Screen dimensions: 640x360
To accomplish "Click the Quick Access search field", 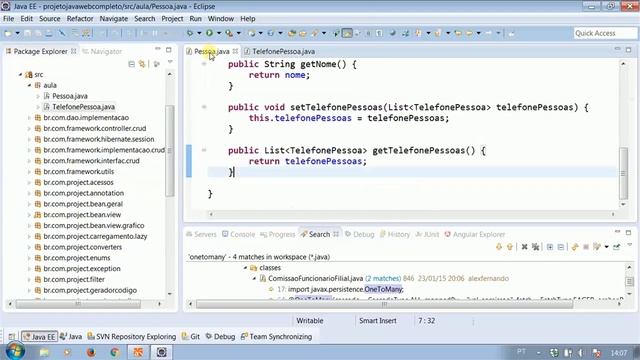I will [x=605, y=33].
